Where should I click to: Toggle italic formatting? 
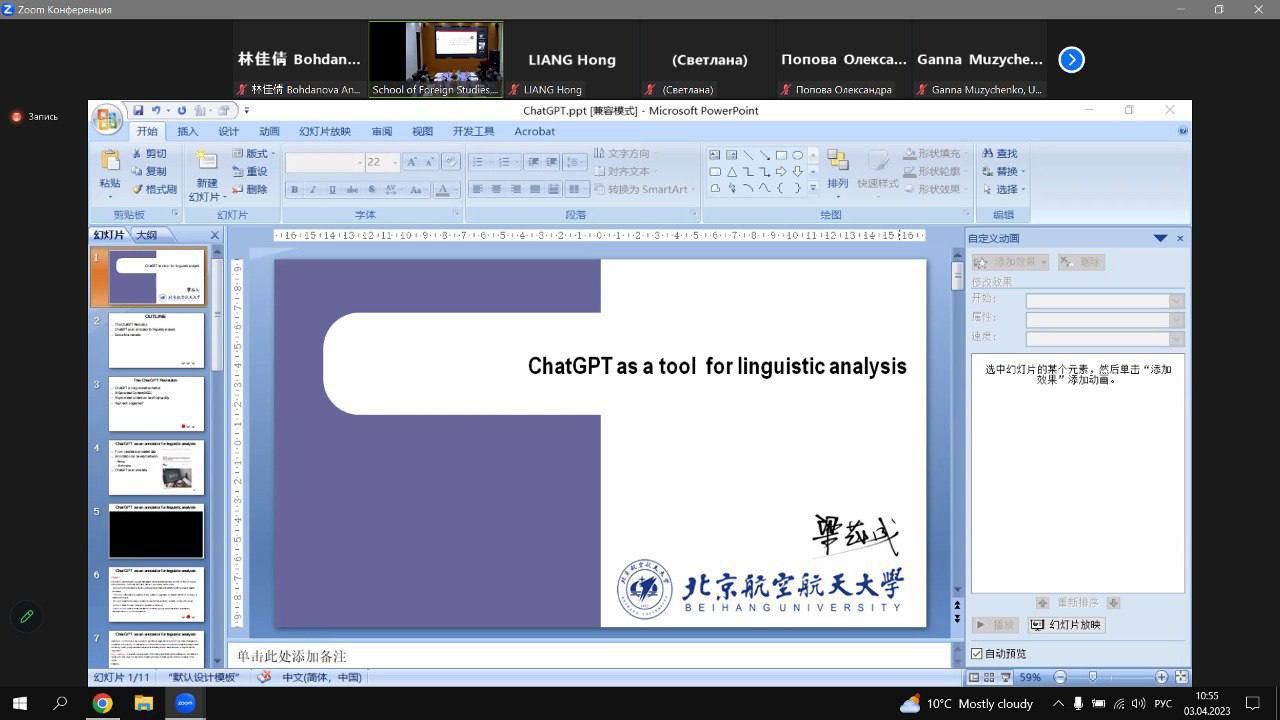[313, 189]
